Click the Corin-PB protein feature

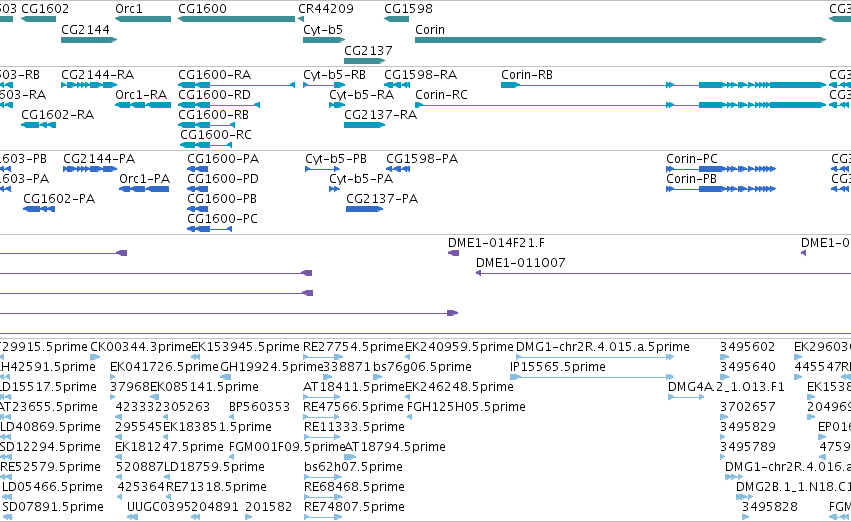(721, 189)
